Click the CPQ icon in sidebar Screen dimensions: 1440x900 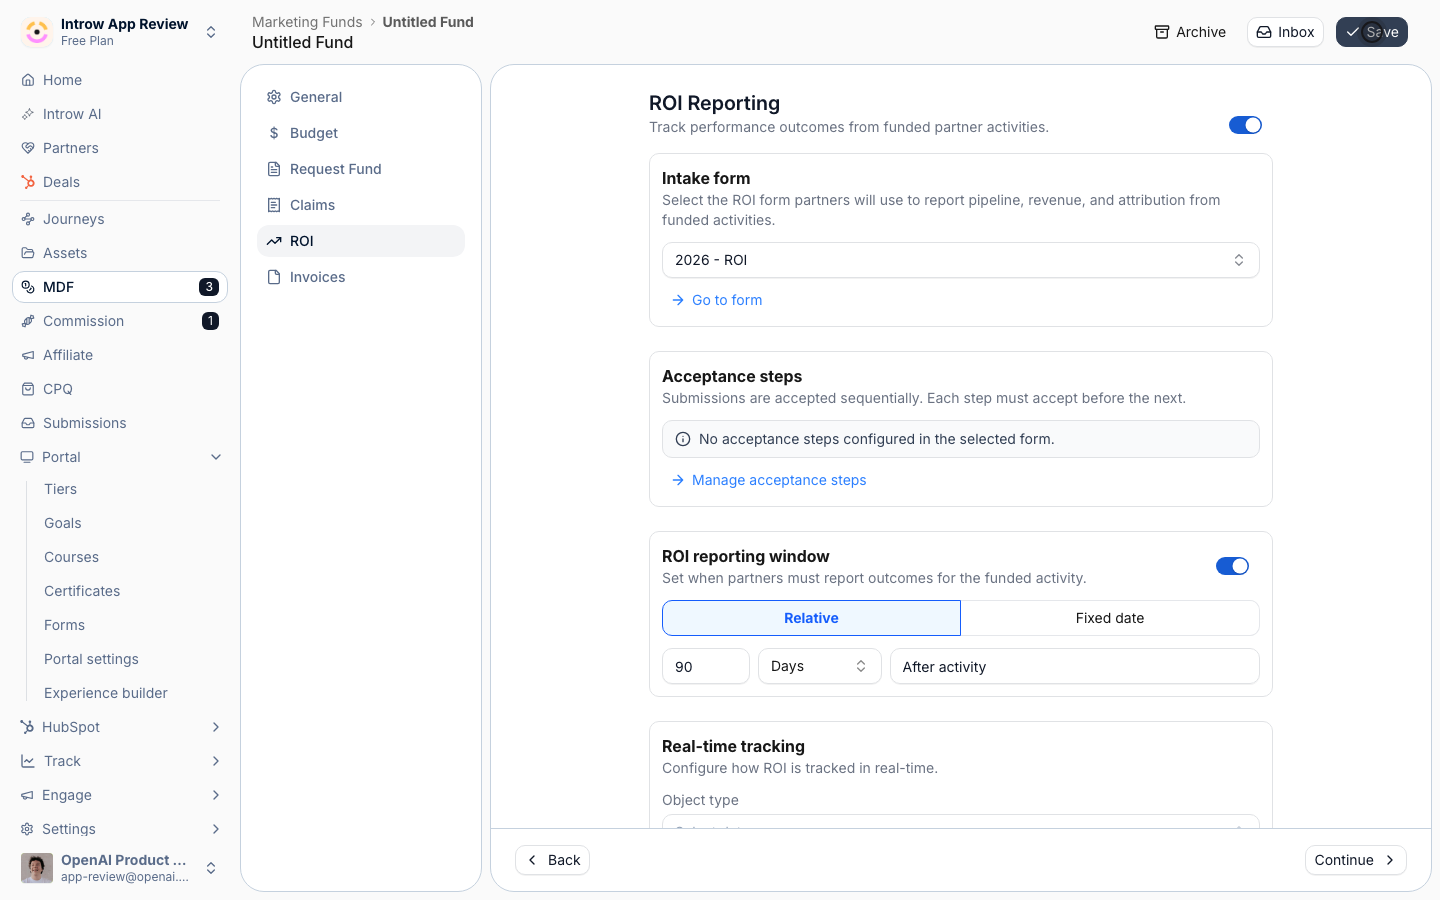[x=28, y=389]
